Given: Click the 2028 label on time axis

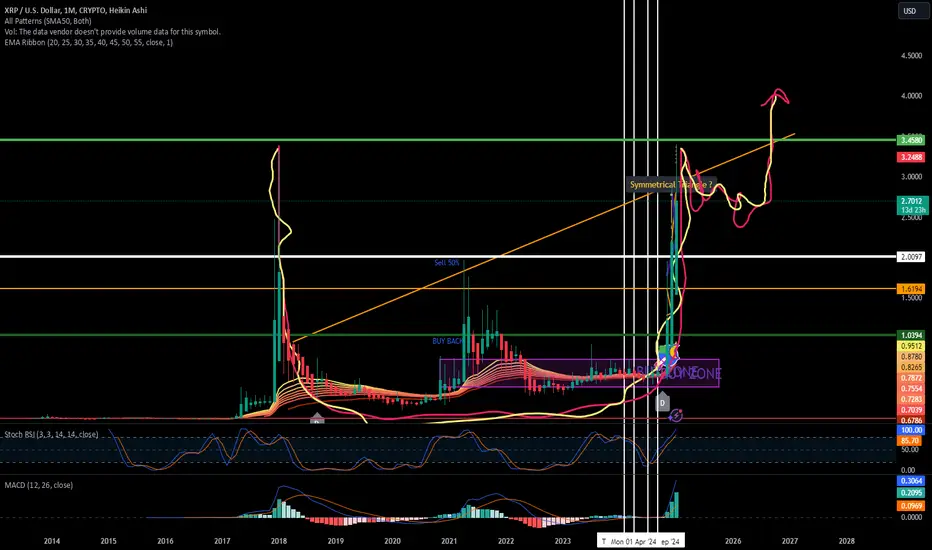Looking at the screenshot, I should click(x=846, y=541).
